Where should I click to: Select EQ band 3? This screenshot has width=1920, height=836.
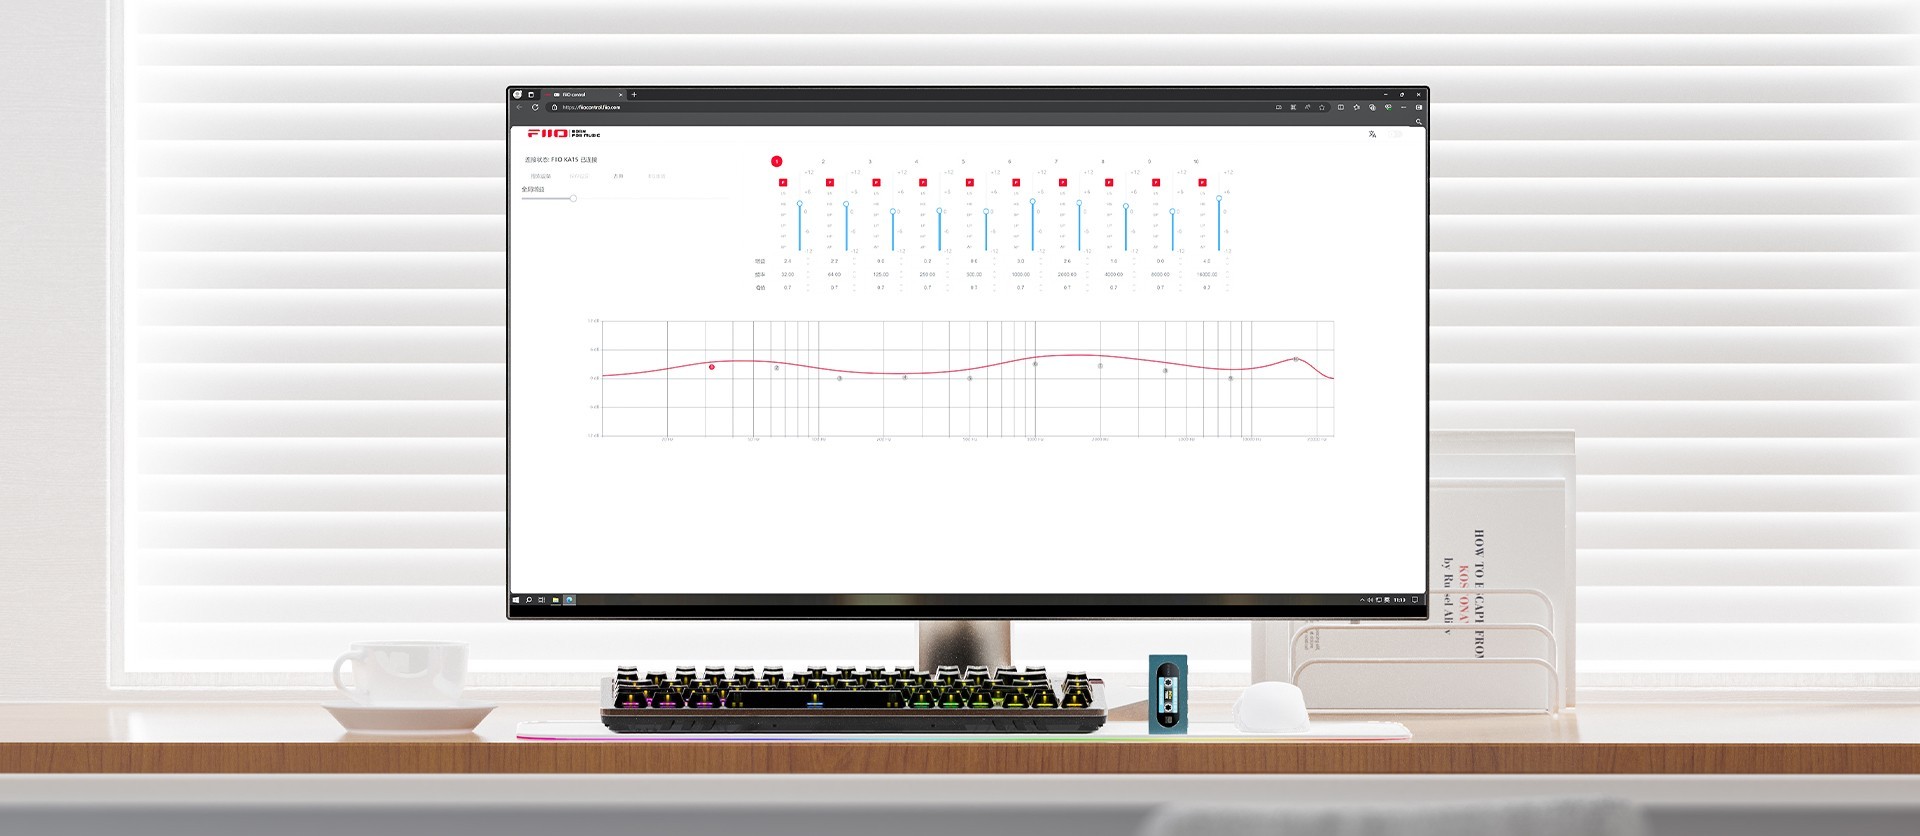tap(869, 161)
